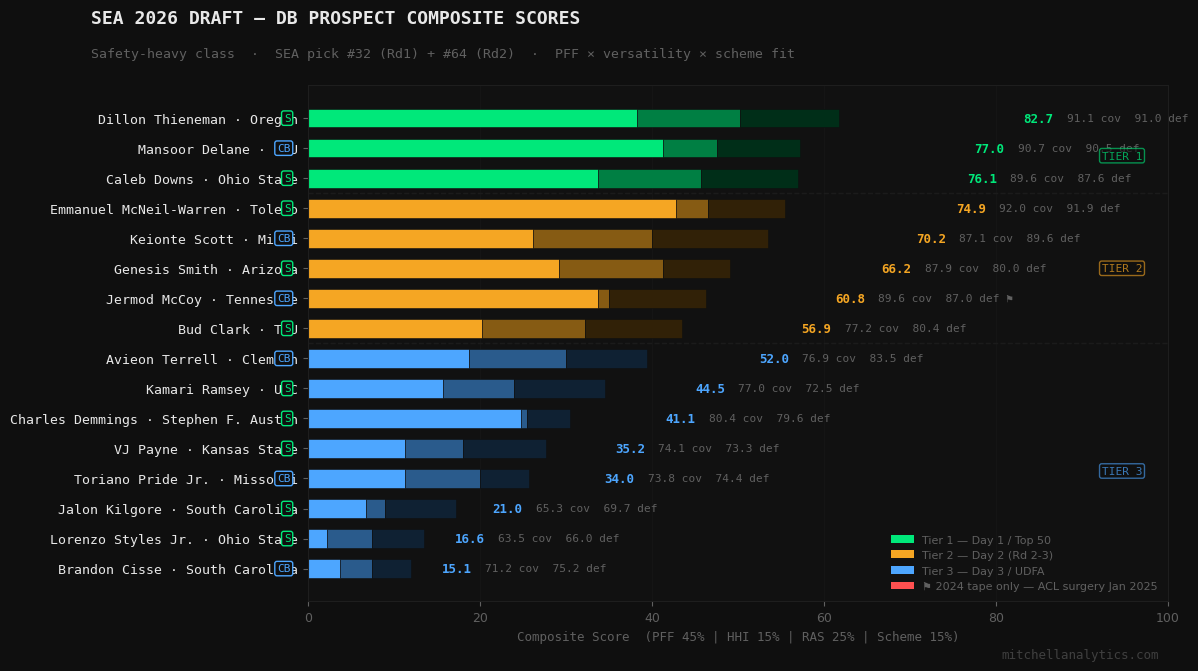Click the green Tier 1 legend swatch
1198x671 pixels.
[x=902, y=540]
